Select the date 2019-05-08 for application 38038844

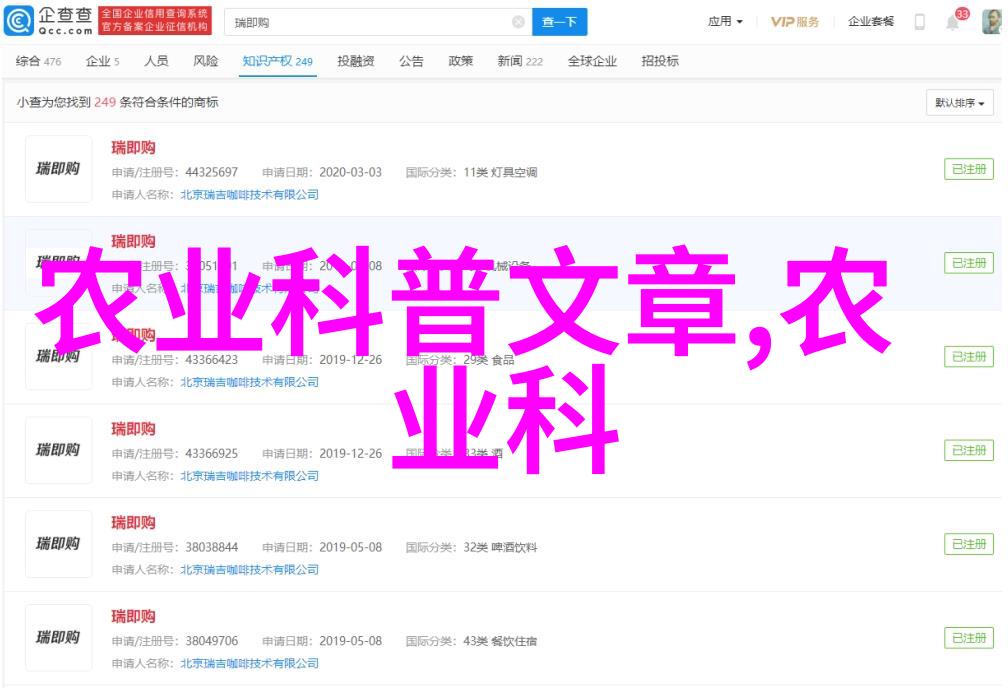point(350,547)
